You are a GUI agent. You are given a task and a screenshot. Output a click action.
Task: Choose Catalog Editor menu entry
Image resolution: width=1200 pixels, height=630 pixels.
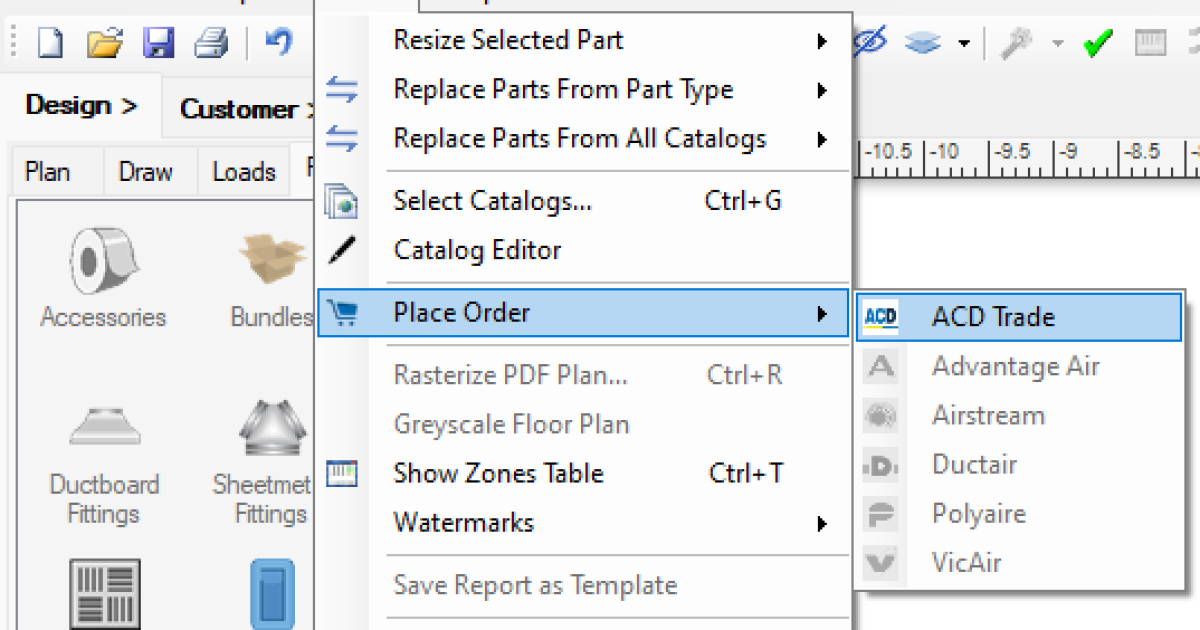coord(477,250)
